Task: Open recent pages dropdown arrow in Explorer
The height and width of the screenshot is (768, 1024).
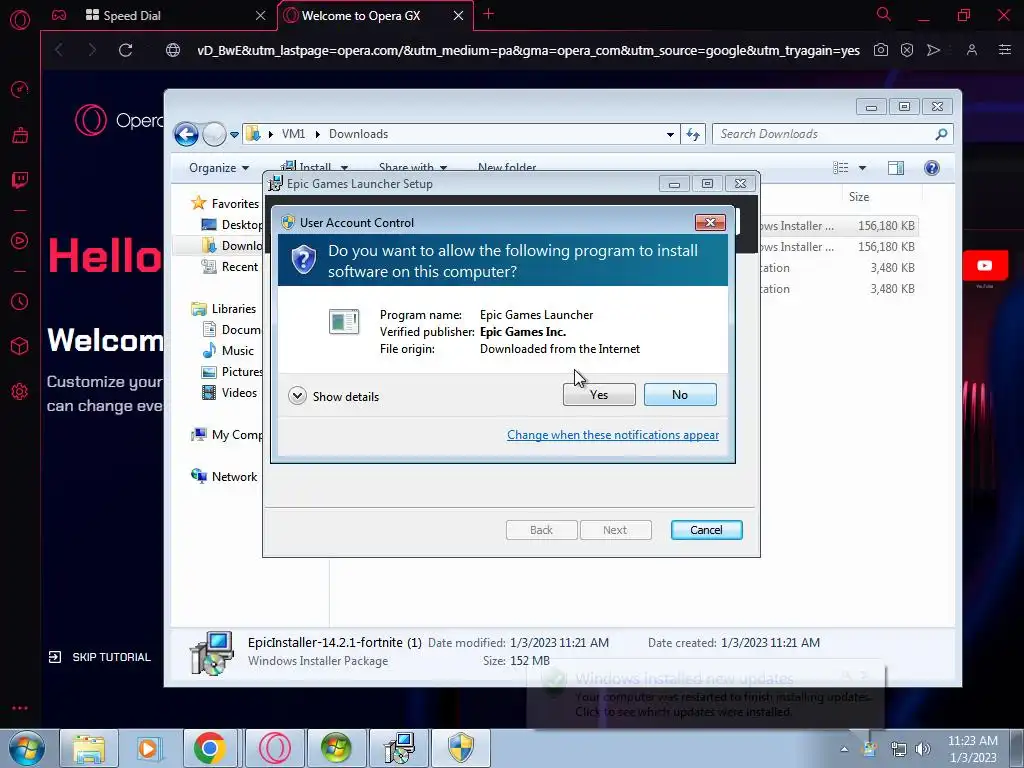Action: pyautogui.click(x=234, y=135)
